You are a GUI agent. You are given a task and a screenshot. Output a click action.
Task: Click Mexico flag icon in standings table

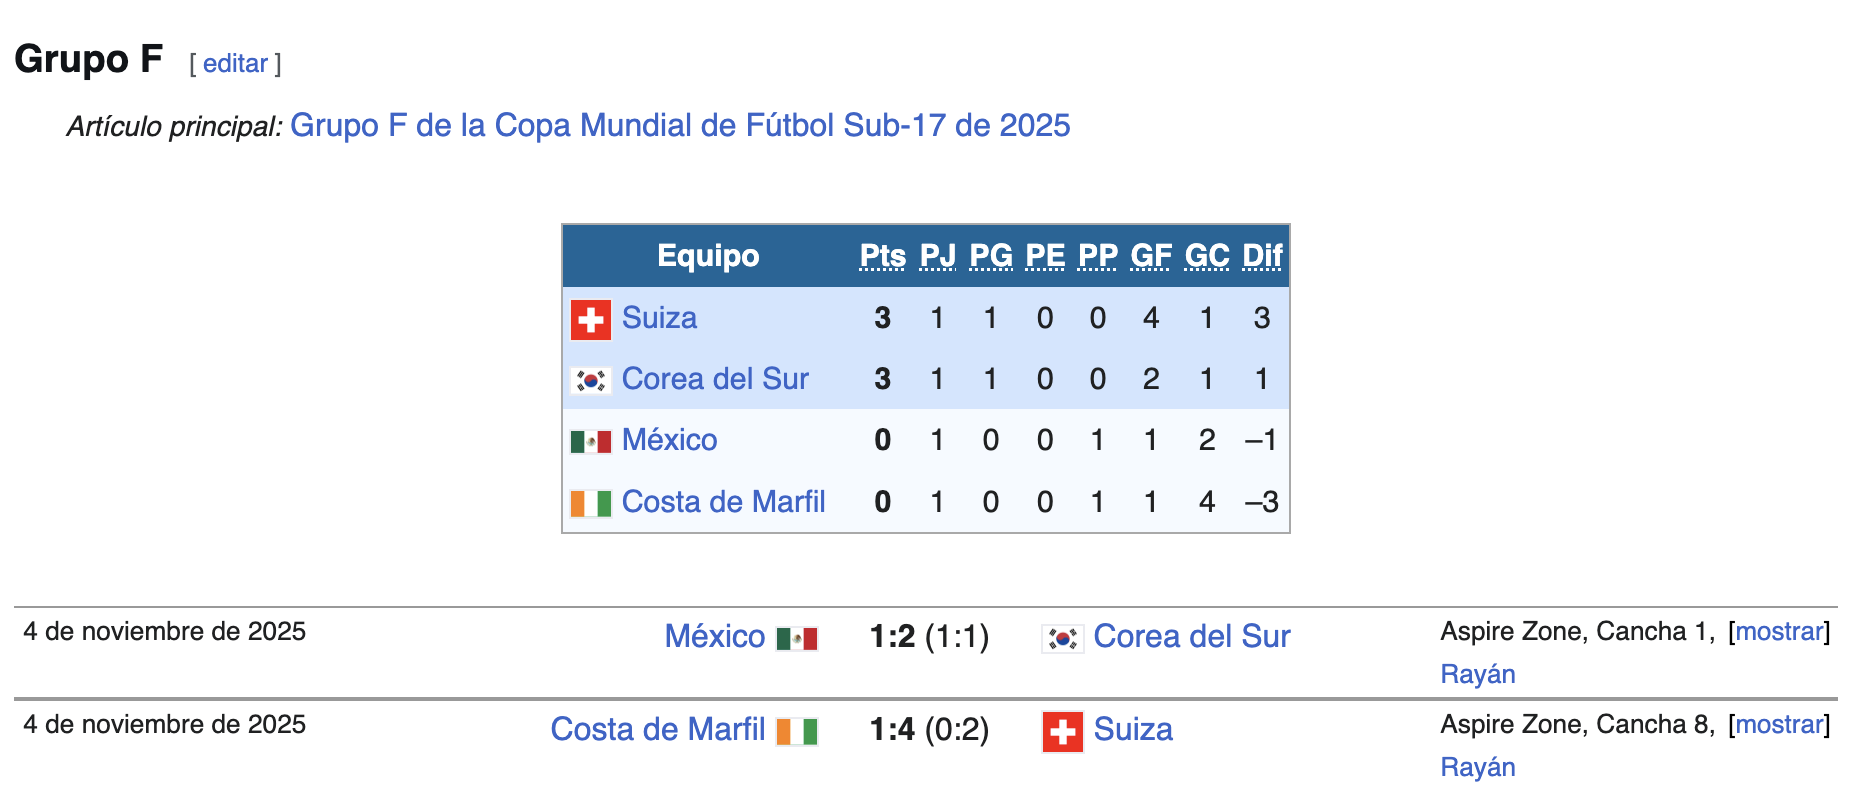tap(590, 441)
